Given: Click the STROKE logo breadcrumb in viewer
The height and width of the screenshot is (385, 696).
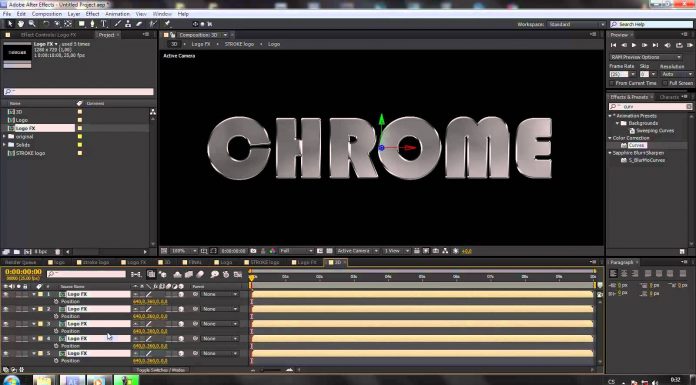Looking at the screenshot, I should [x=239, y=44].
